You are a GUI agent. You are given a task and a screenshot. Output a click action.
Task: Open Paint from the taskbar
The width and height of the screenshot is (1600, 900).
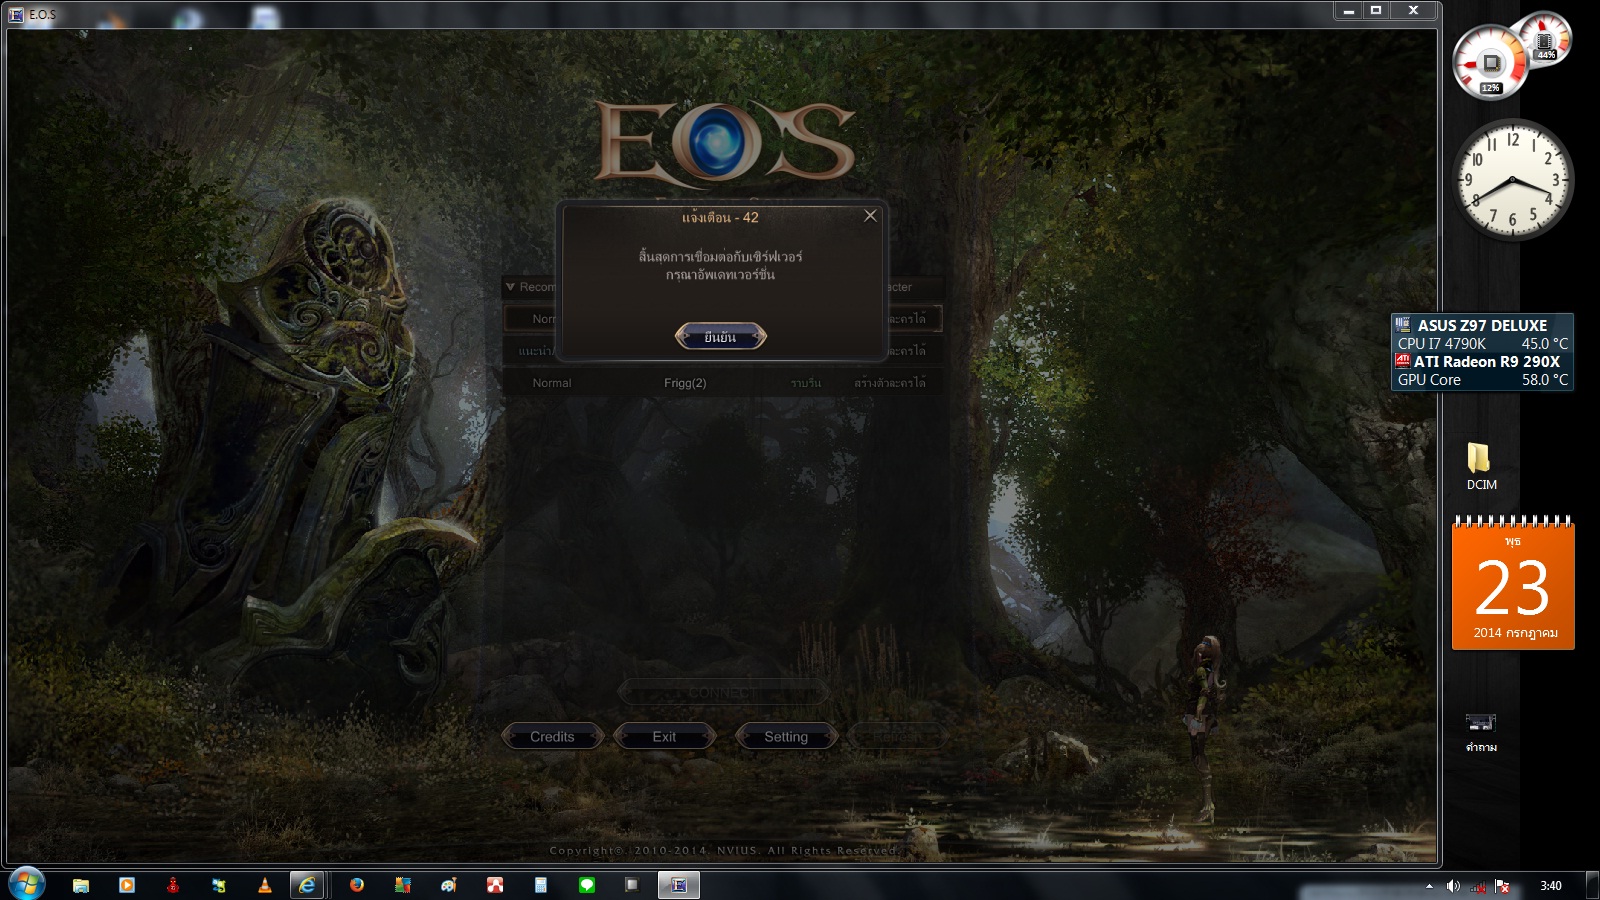tap(449, 885)
